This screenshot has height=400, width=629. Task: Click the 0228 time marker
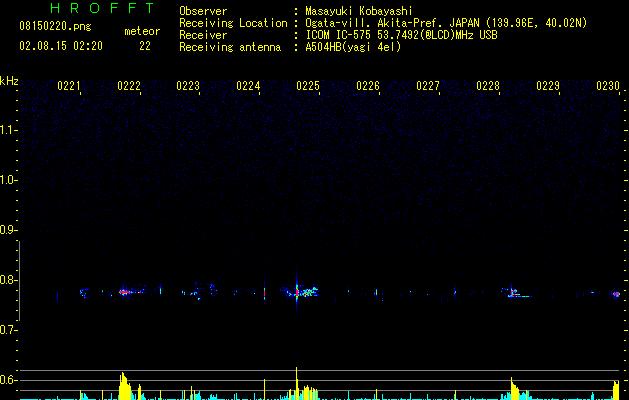(488, 86)
